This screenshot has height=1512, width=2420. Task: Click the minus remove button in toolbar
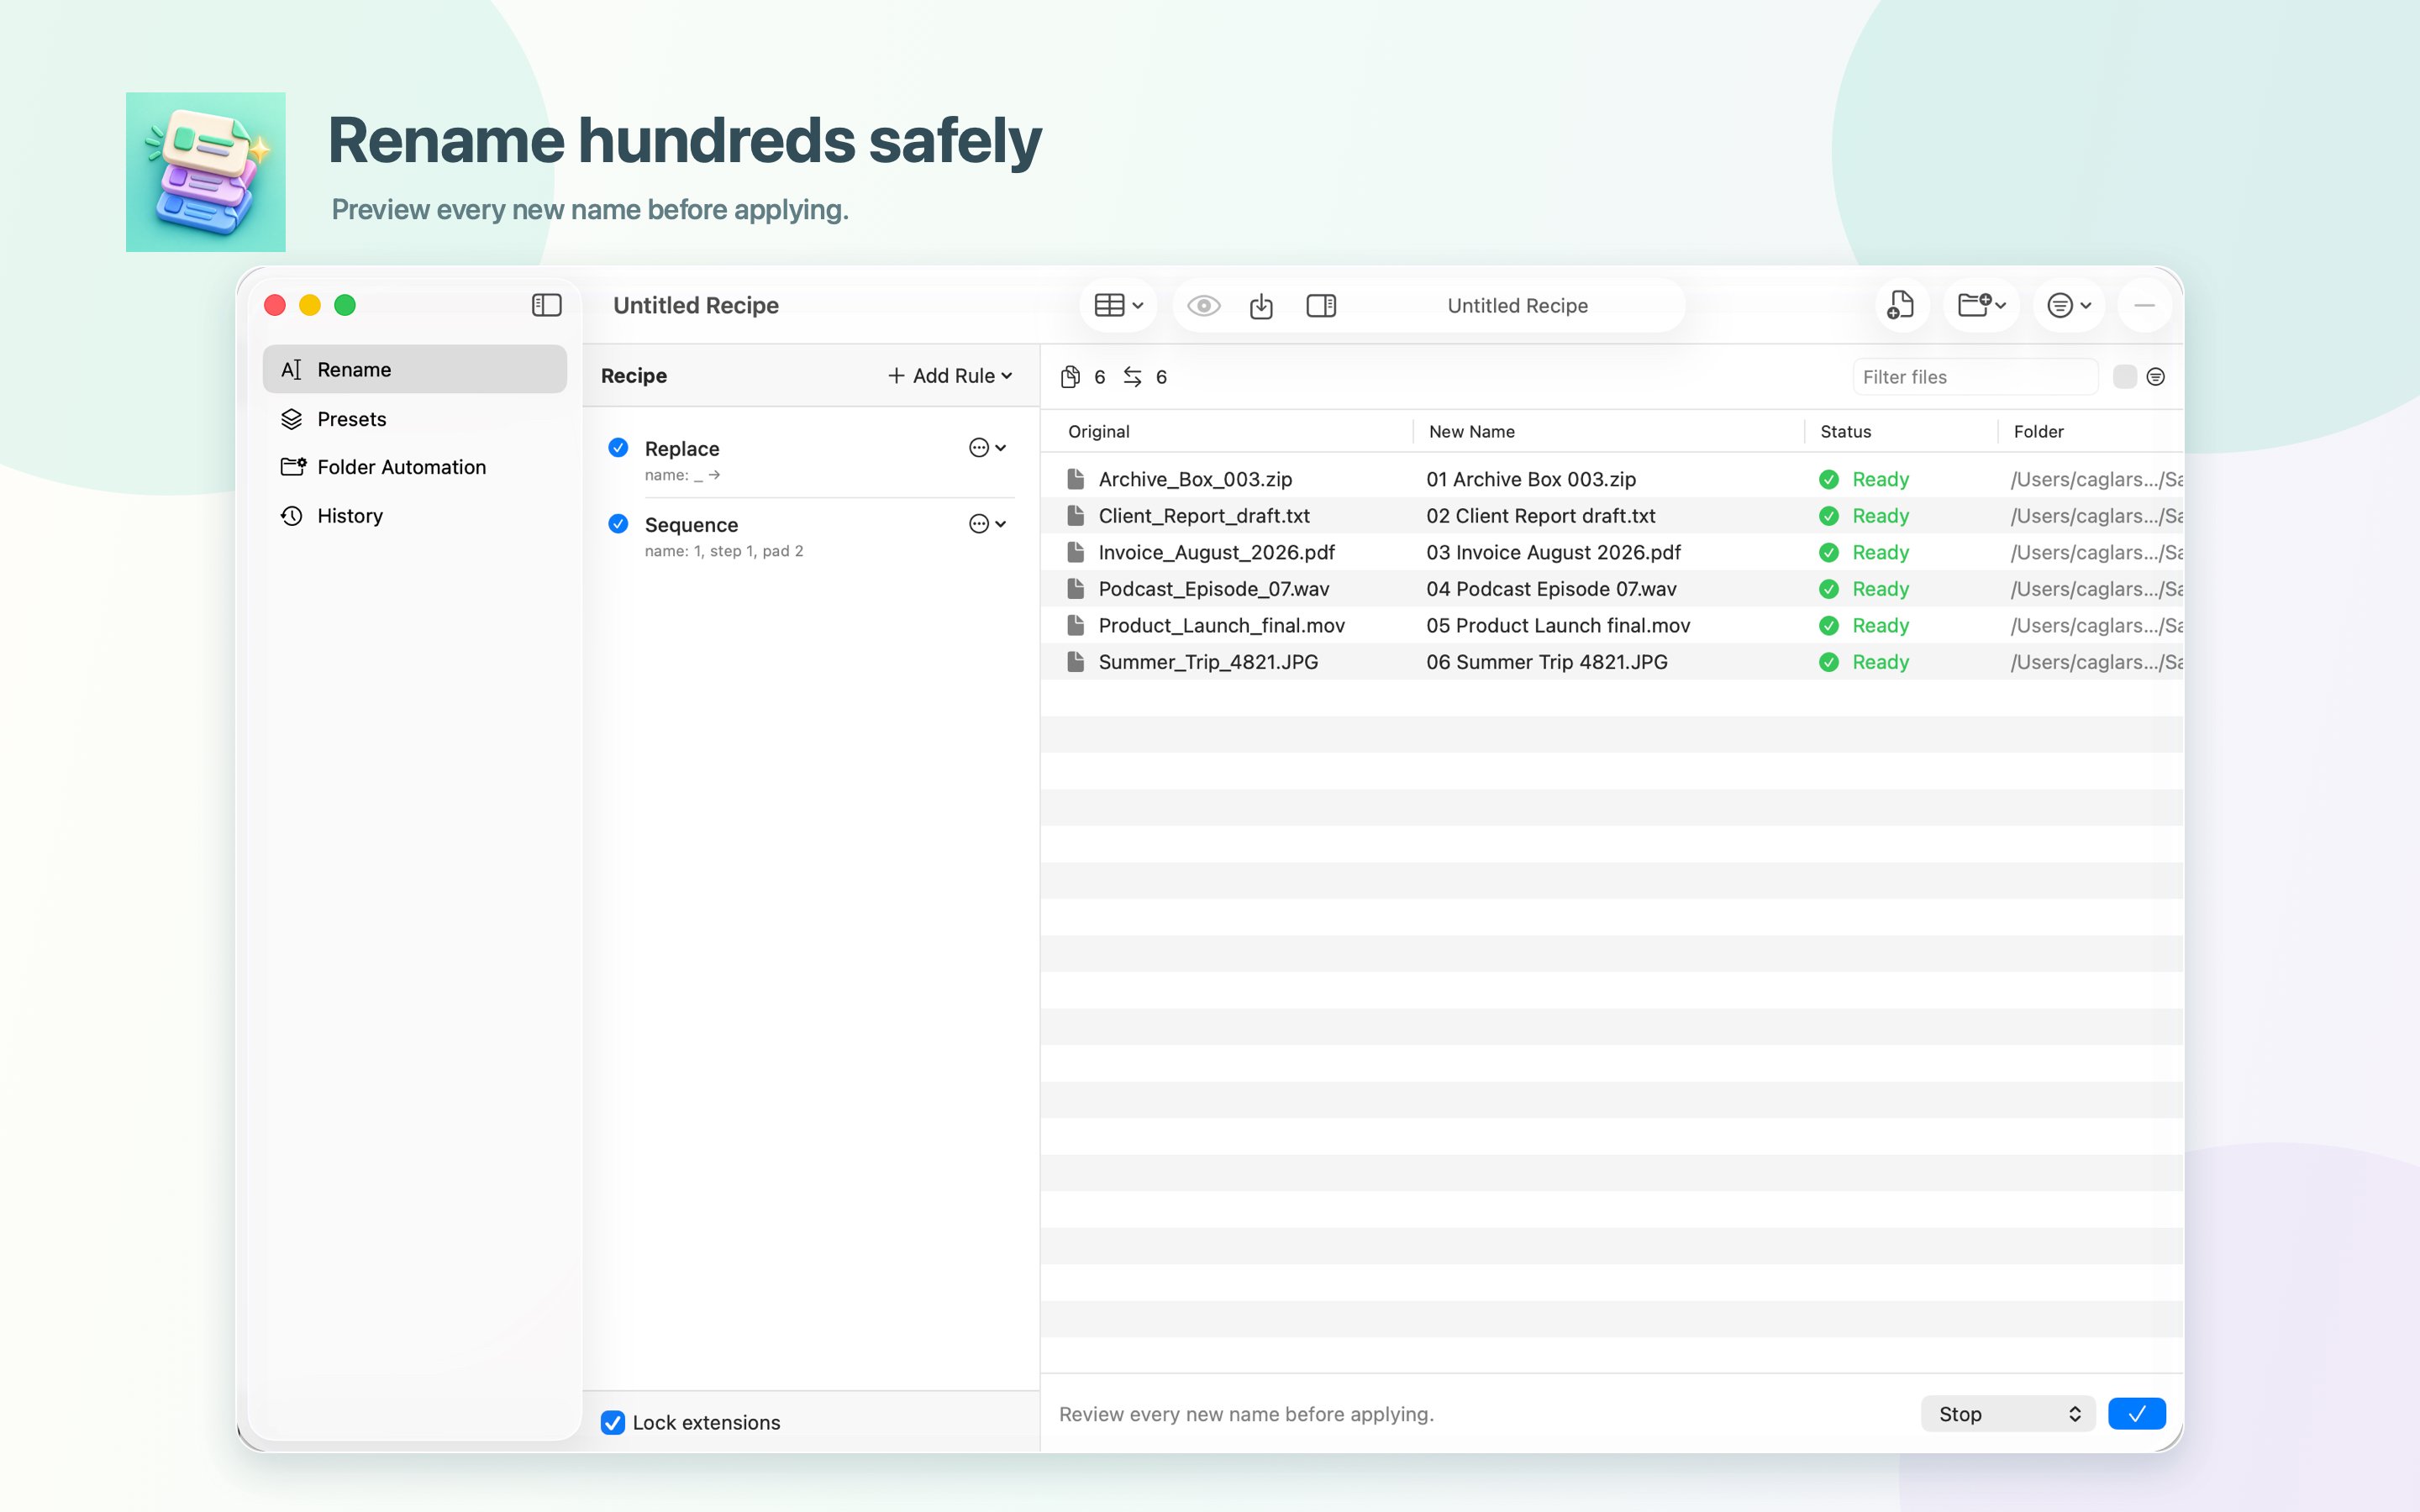point(2144,305)
